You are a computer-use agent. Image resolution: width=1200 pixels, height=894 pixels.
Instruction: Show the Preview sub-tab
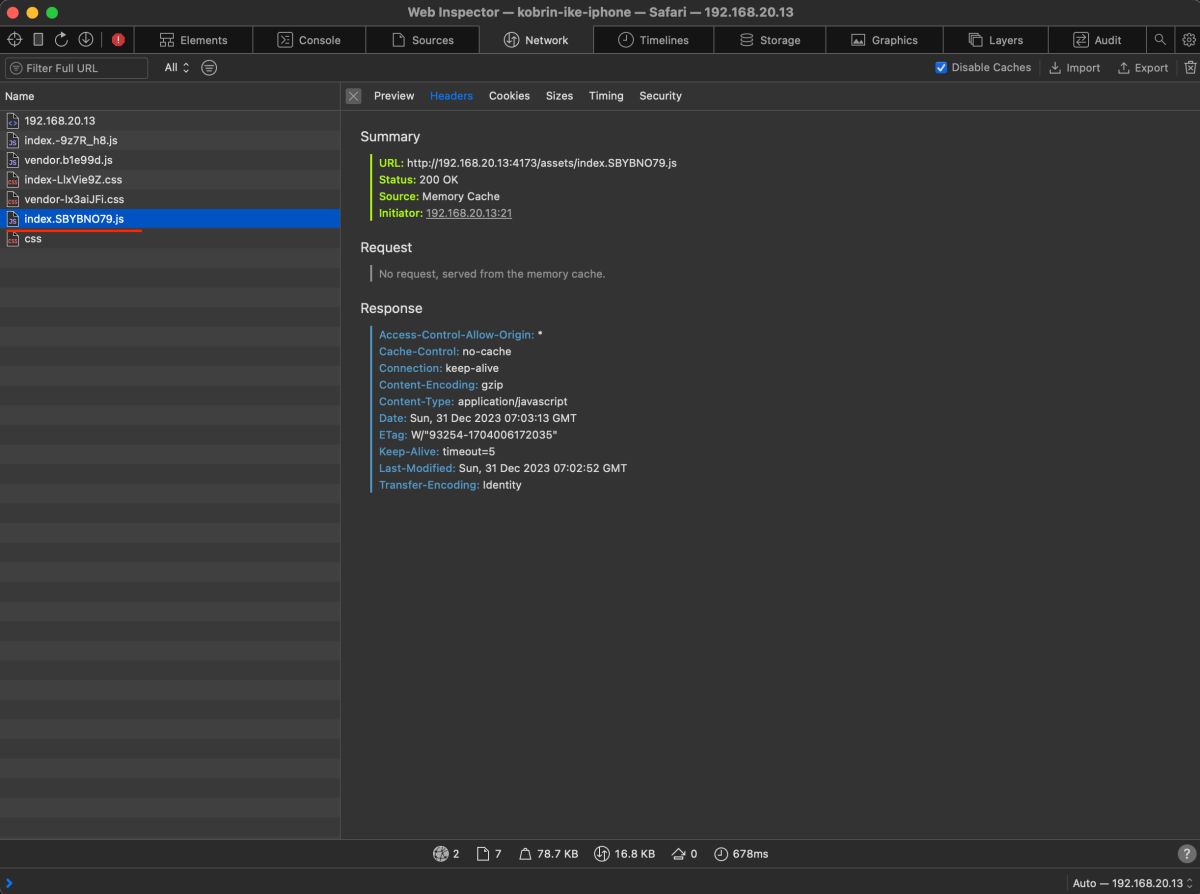(x=394, y=96)
